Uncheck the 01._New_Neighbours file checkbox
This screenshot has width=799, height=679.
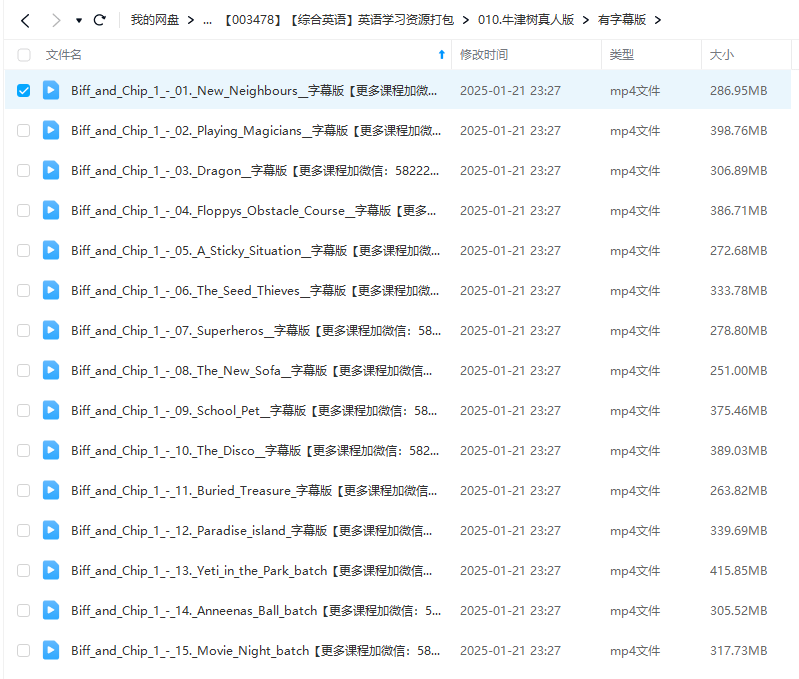click(23, 91)
